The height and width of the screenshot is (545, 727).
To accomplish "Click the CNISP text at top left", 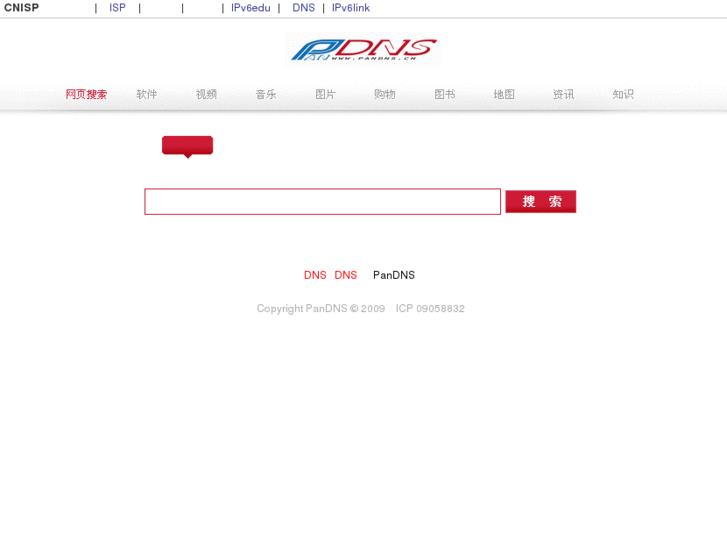I will click(x=21, y=8).
